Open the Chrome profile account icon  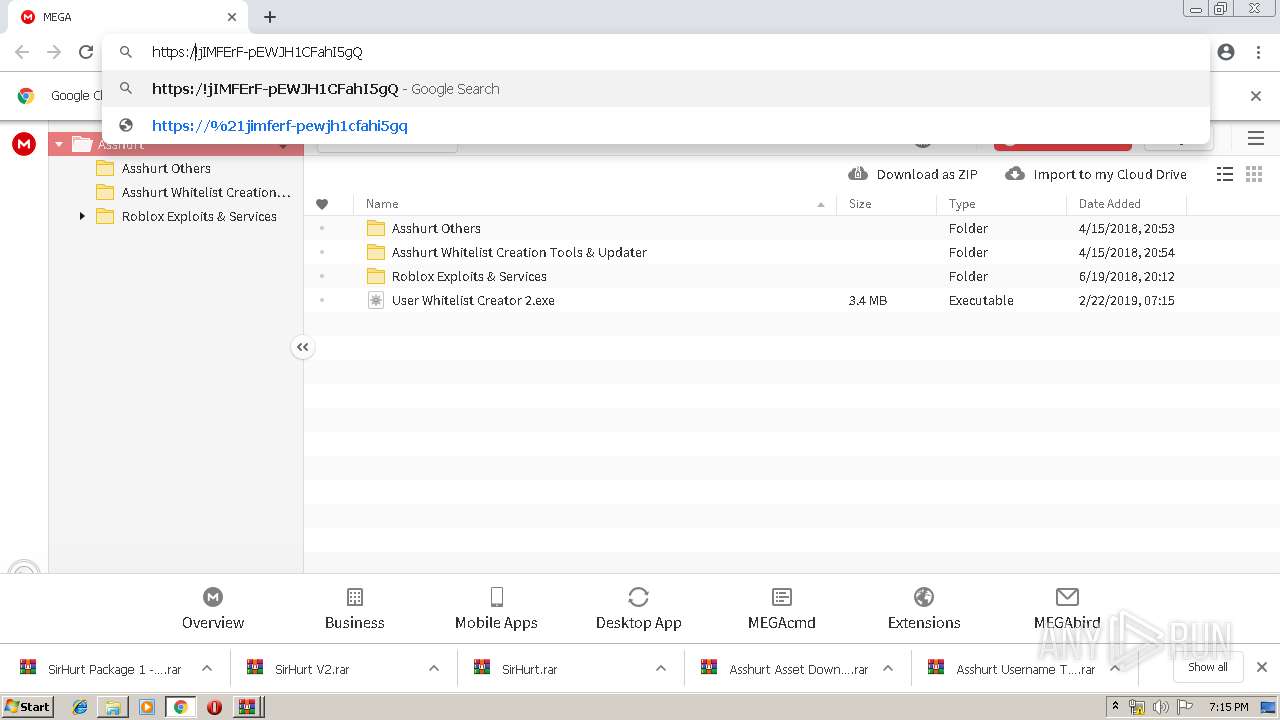[x=1226, y=52]
